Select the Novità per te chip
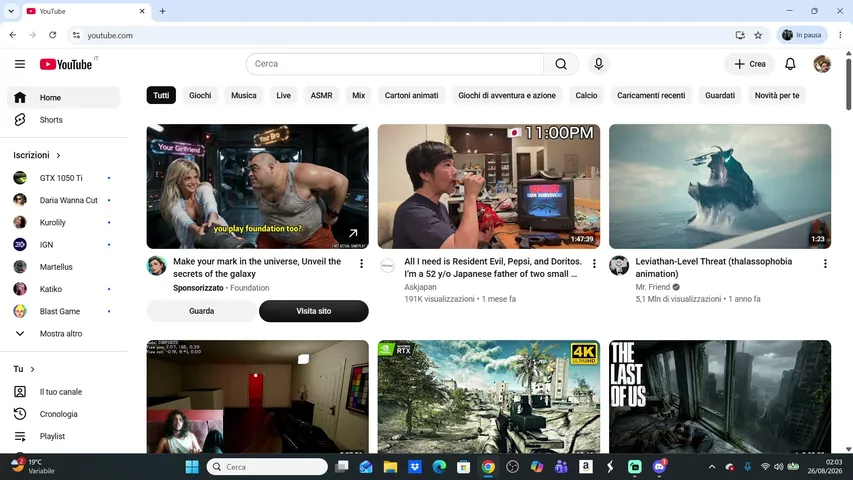853x480 pixels. pos(777,95)
